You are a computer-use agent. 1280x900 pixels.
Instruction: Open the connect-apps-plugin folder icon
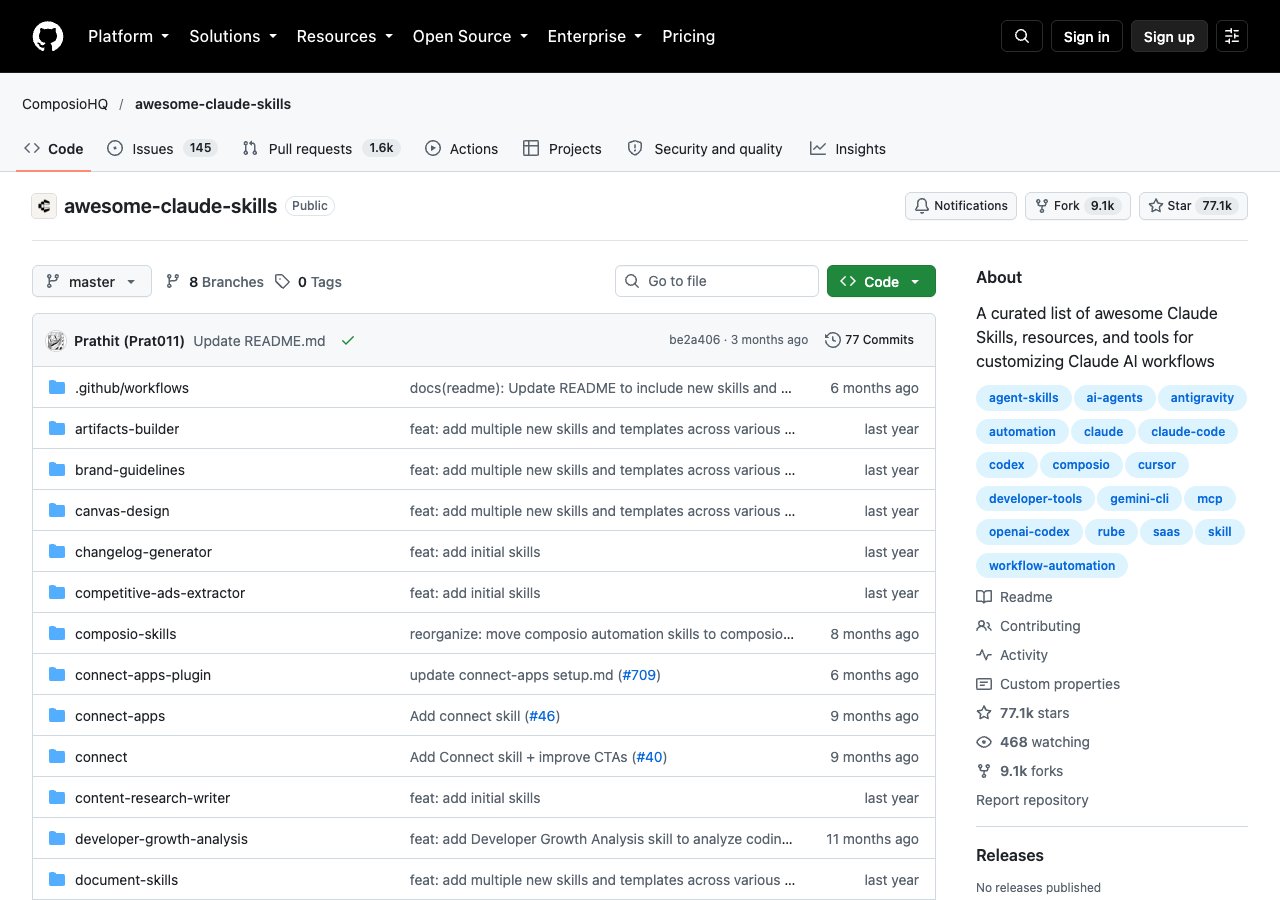tap(57, 675)
